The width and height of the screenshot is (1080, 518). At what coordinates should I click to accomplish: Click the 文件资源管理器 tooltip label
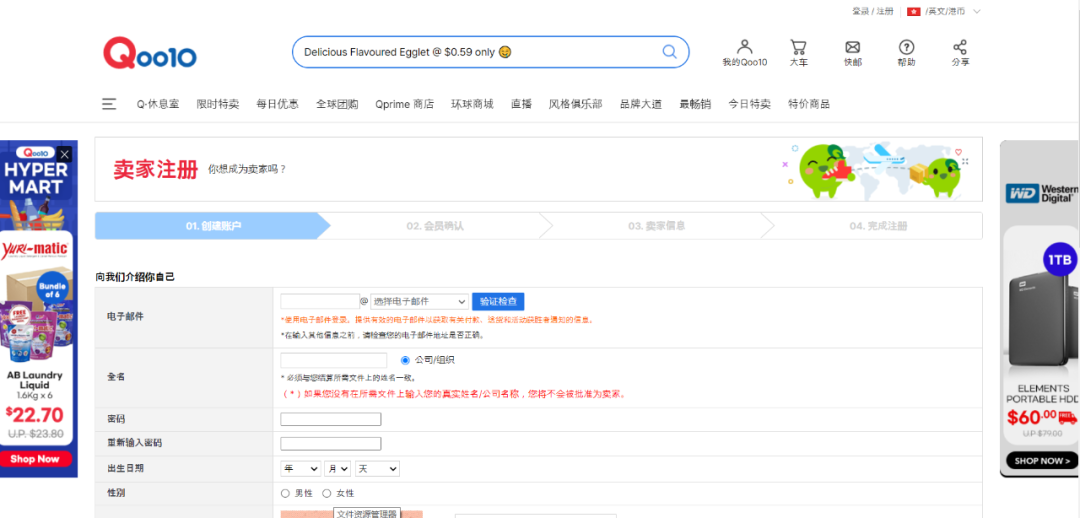[367, 513]
